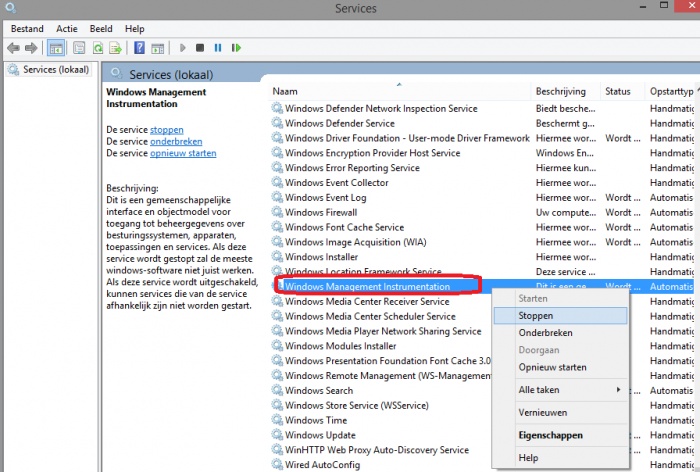
Task: Click the Start service play icon
Action: [182, 48]
